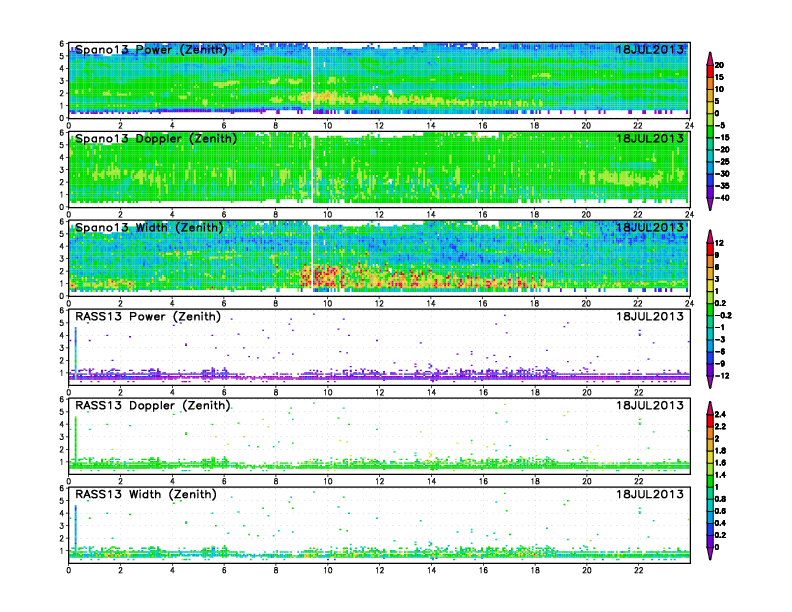Image resolution: width=792 pixels, height=612 pixels.
Task: Click x-axis tick 14 below RASS13 Power panel
Action: pos(431,392)
